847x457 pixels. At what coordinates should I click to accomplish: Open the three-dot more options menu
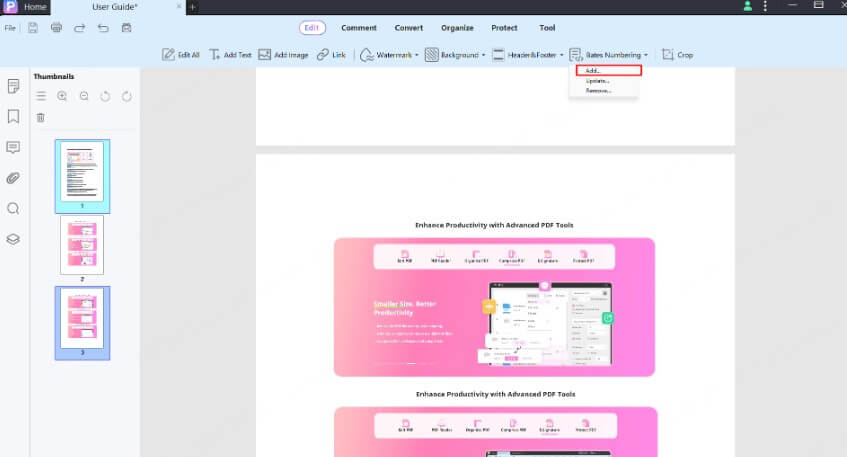click(x=765, y=6)
